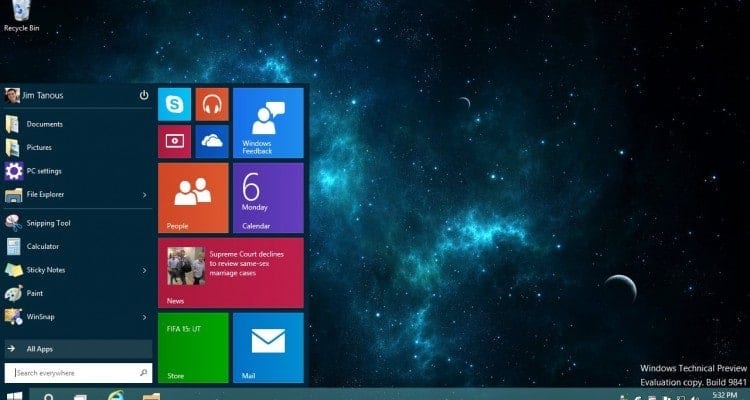Expand Sticky Notes jump list arrow
Image resolution: width=750 pixels, height=400 pixels.
(x=144, y=270)
